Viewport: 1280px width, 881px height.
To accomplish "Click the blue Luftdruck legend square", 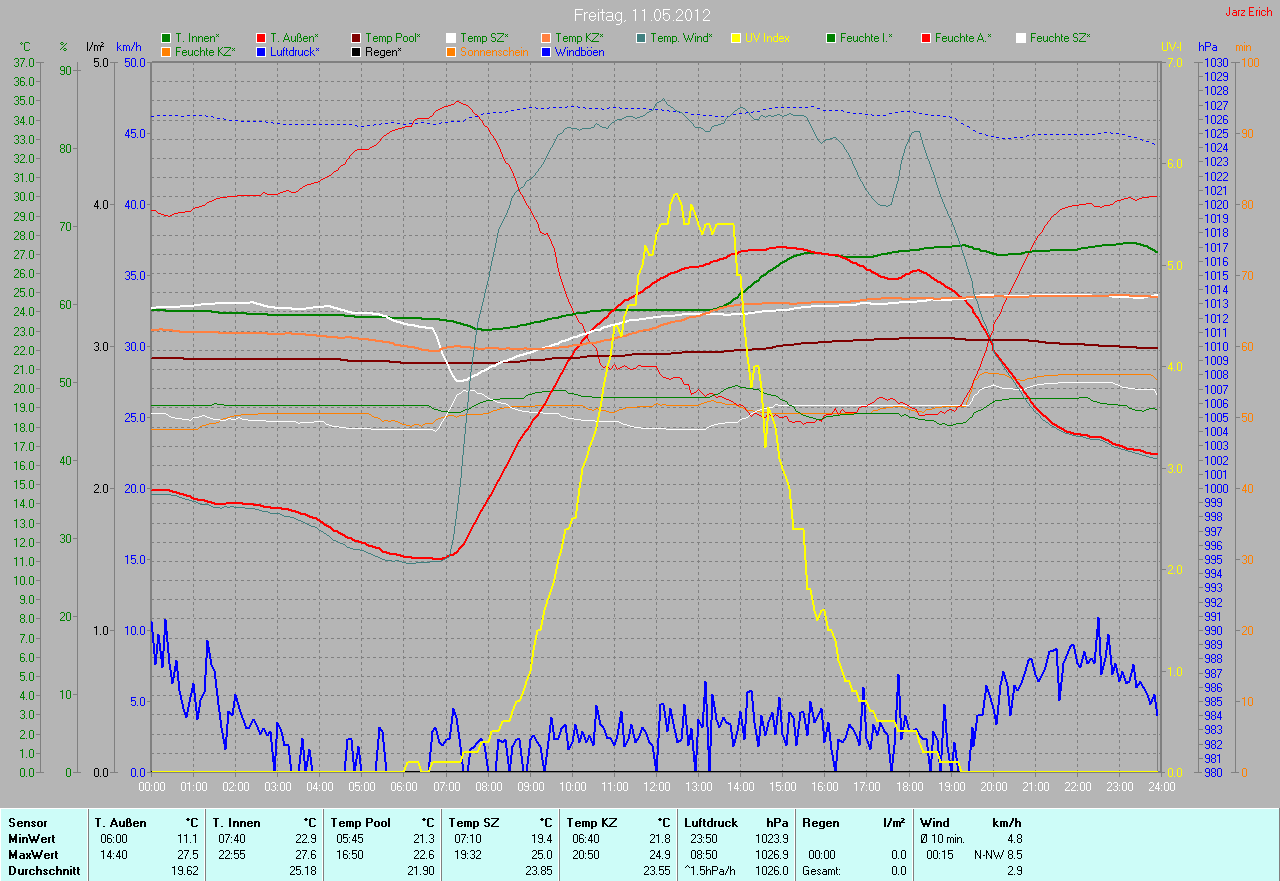I will [x=261, y=52].
